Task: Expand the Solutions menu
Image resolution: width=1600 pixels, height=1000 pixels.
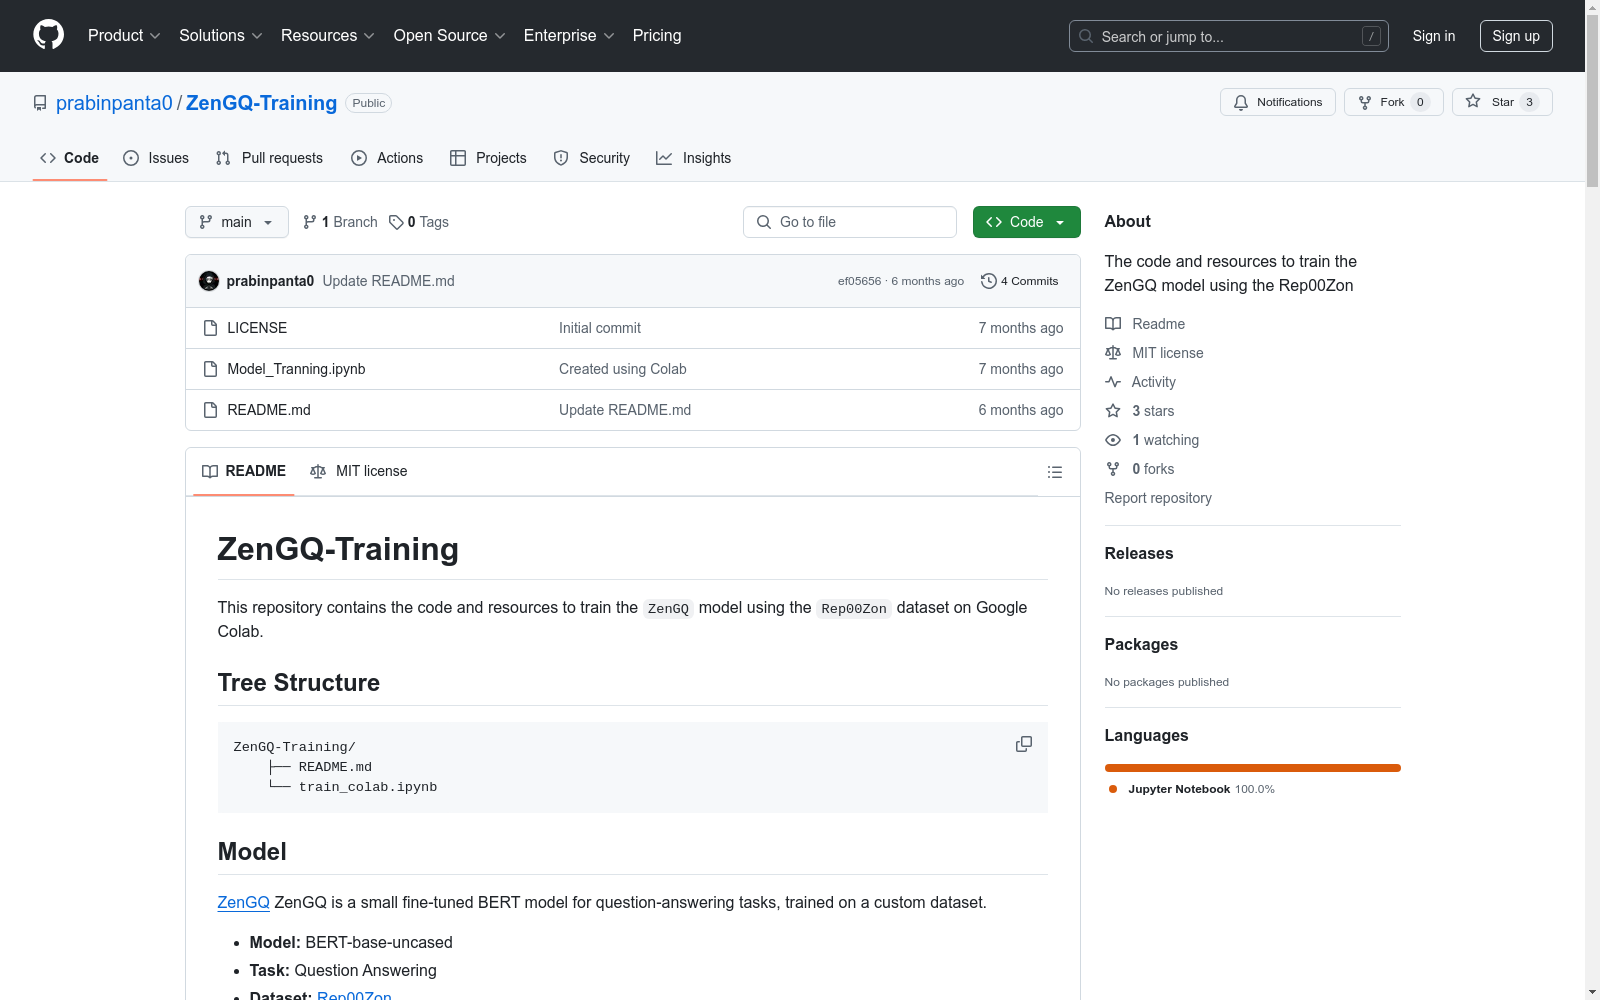Action: 221,36
